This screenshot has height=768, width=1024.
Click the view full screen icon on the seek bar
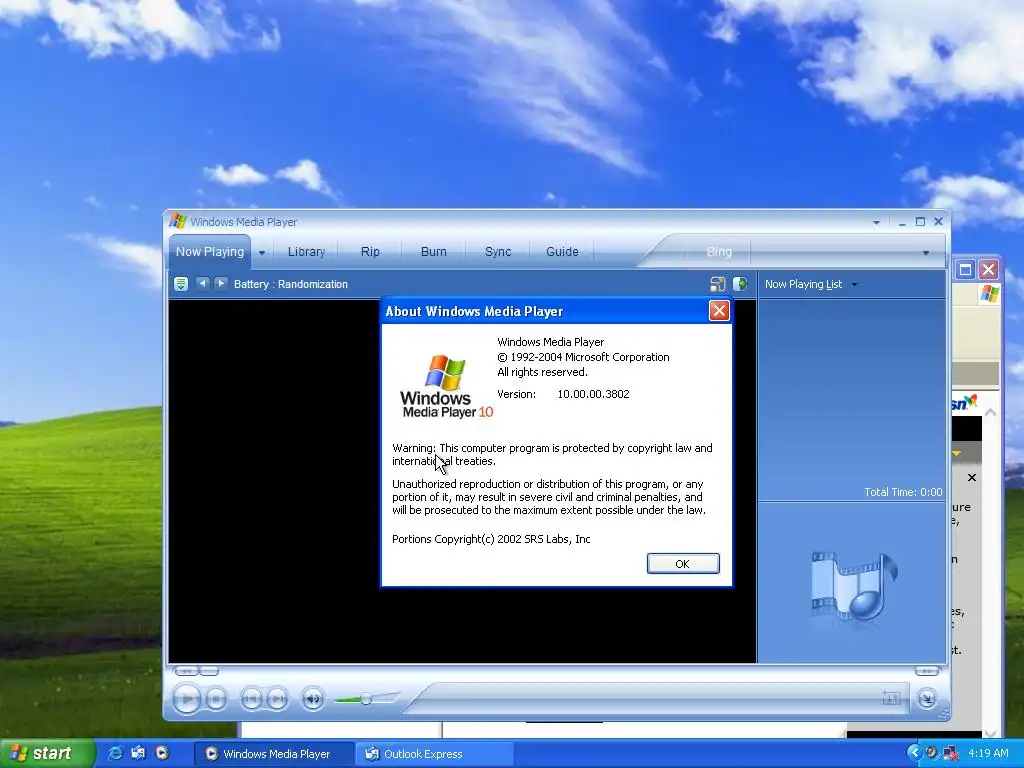coord(891,699)
